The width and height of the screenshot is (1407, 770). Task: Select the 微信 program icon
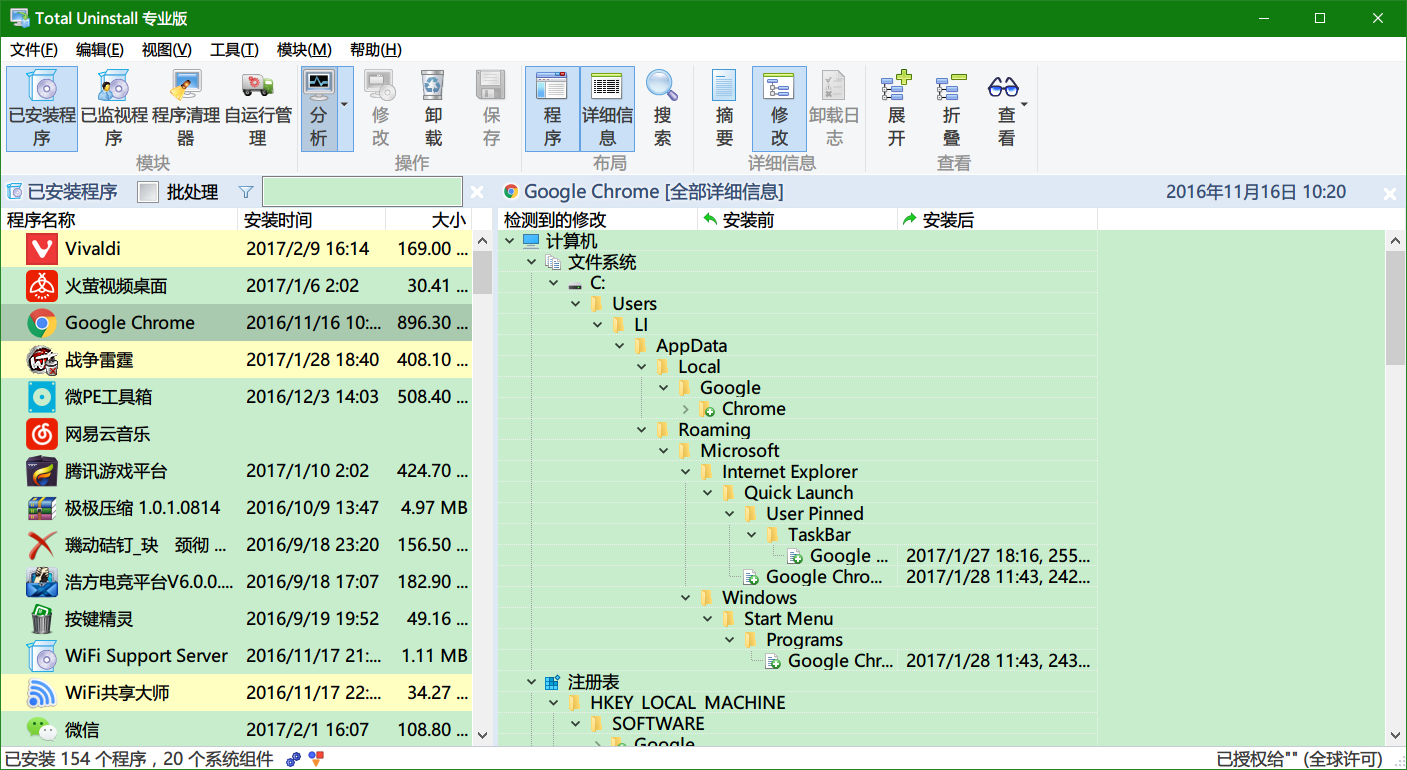(x=41, y=730)
